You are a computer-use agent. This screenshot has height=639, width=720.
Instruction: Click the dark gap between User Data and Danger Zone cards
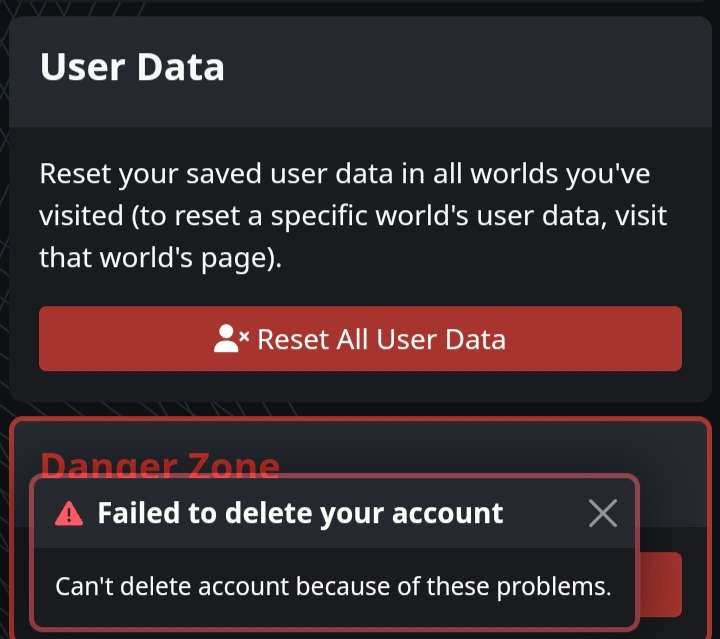point(360,409)
